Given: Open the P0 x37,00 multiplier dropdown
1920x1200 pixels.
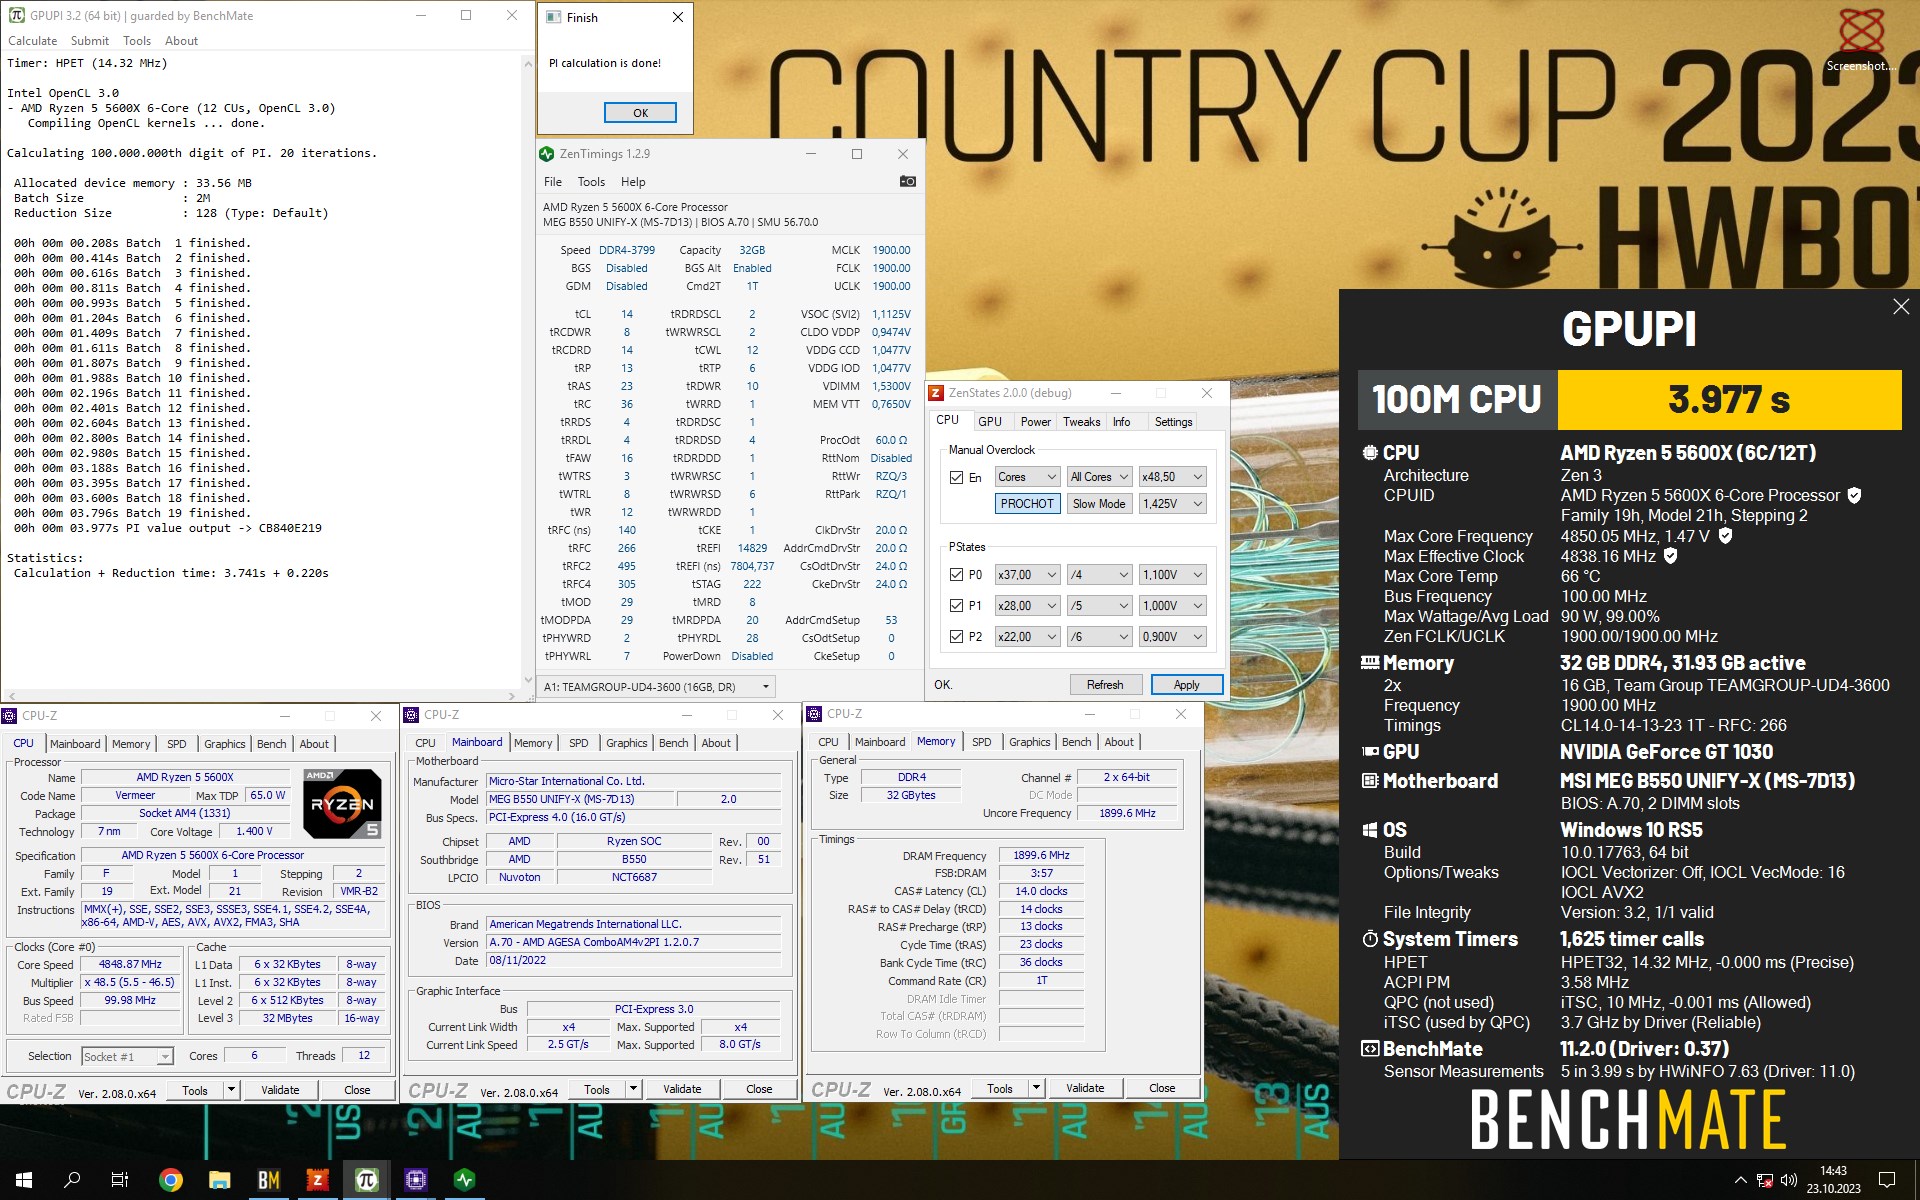Looking at the screenshot, I should pos(1027,574).
